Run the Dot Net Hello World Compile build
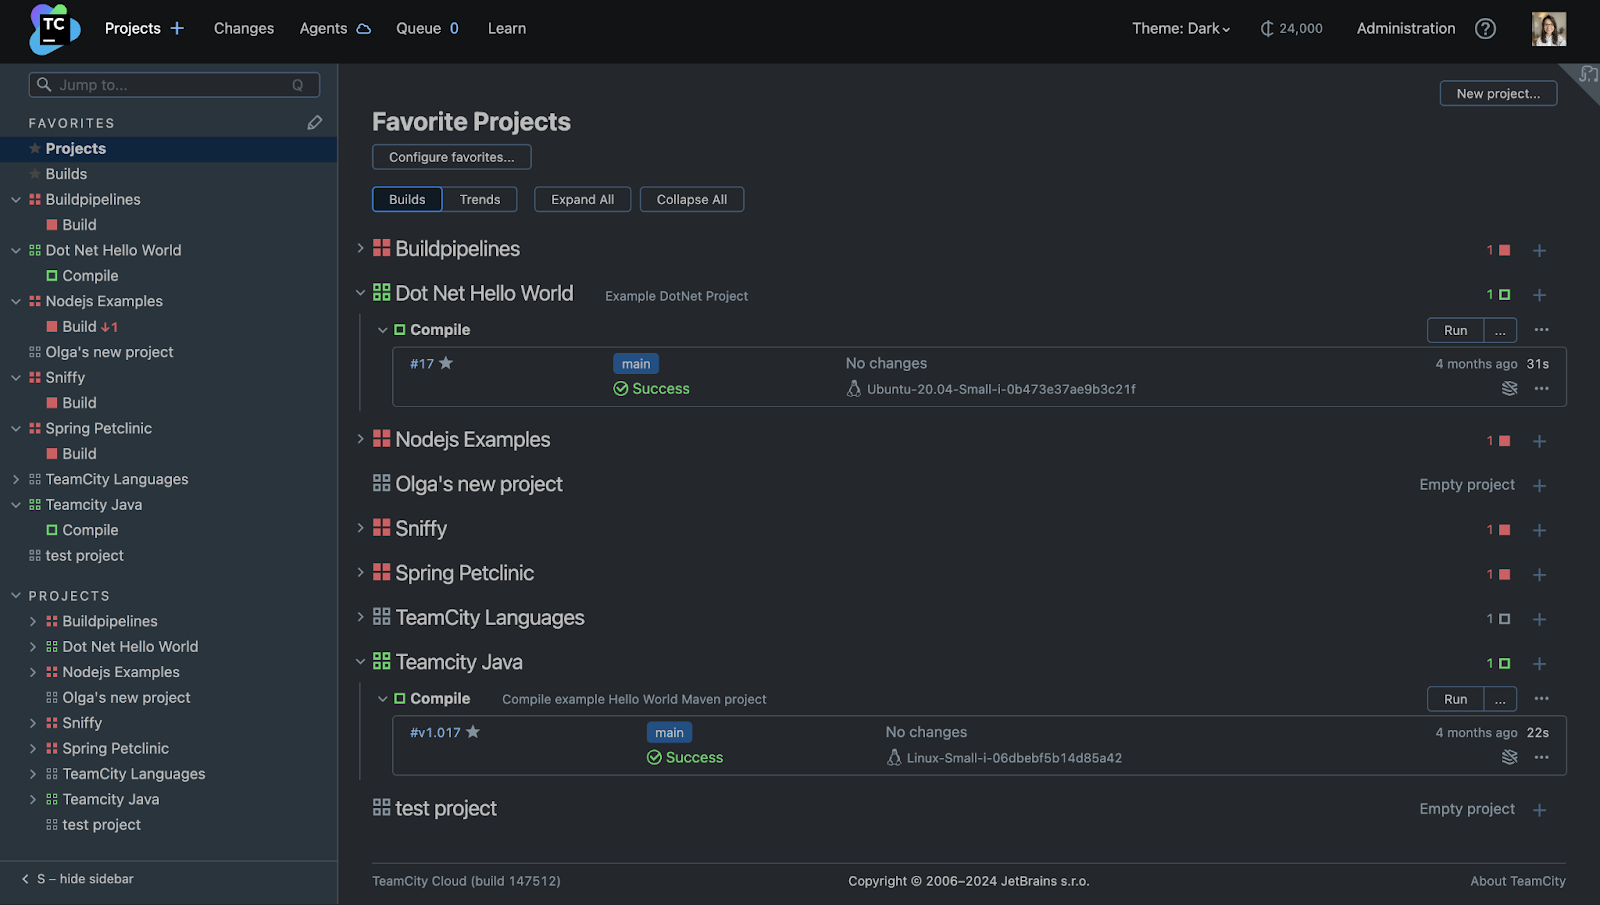The width and height of the screenshot is (1600, 905). 1455,331
